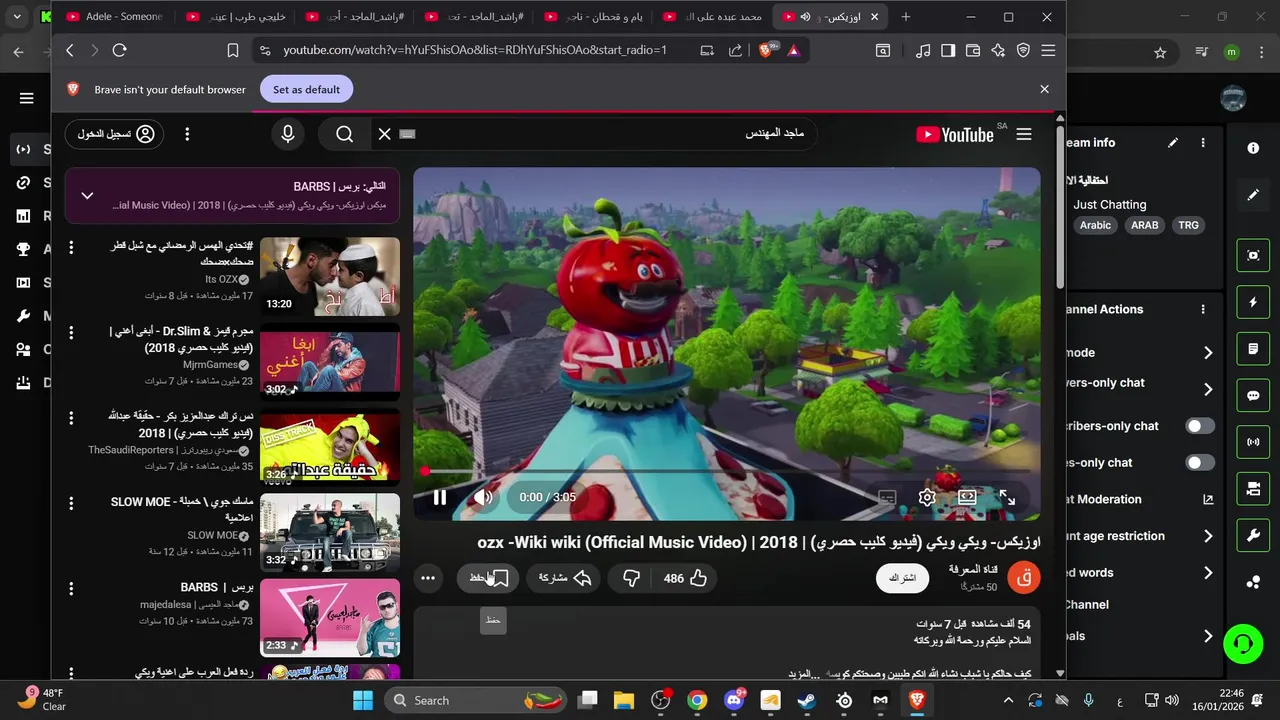Image resolution: width=1280 pixels, height=720 pixels.
Task: Toggle subtitles on the video player
Action: tap(887, 497)
